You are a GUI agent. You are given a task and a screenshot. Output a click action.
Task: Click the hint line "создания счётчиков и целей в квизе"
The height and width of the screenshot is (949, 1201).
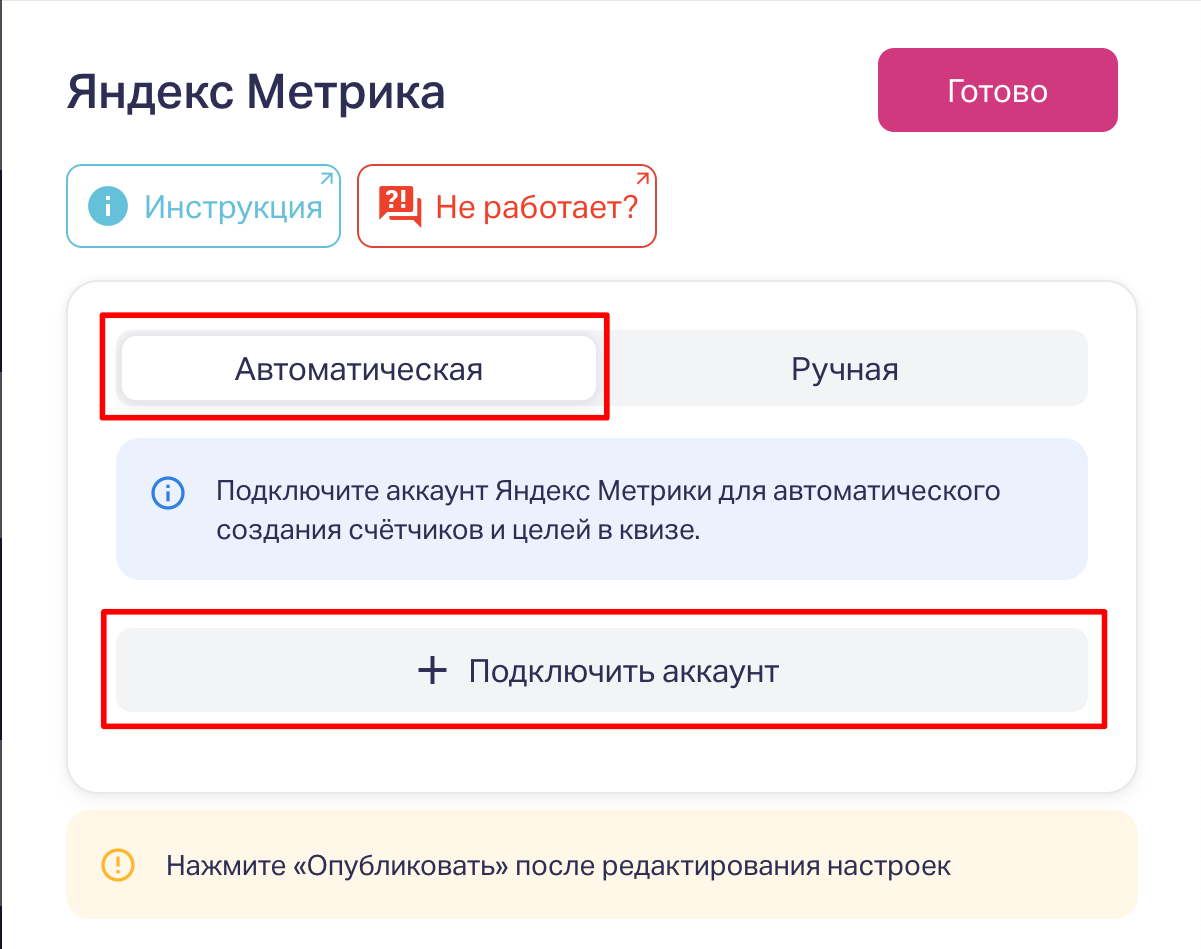point(458,530)
